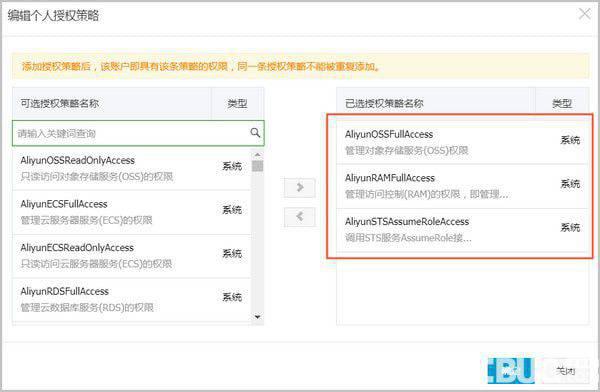Click description 管理云数据库服务(RDS)的权限
This screenshot has width=600, height=392.
coord(87,308)
